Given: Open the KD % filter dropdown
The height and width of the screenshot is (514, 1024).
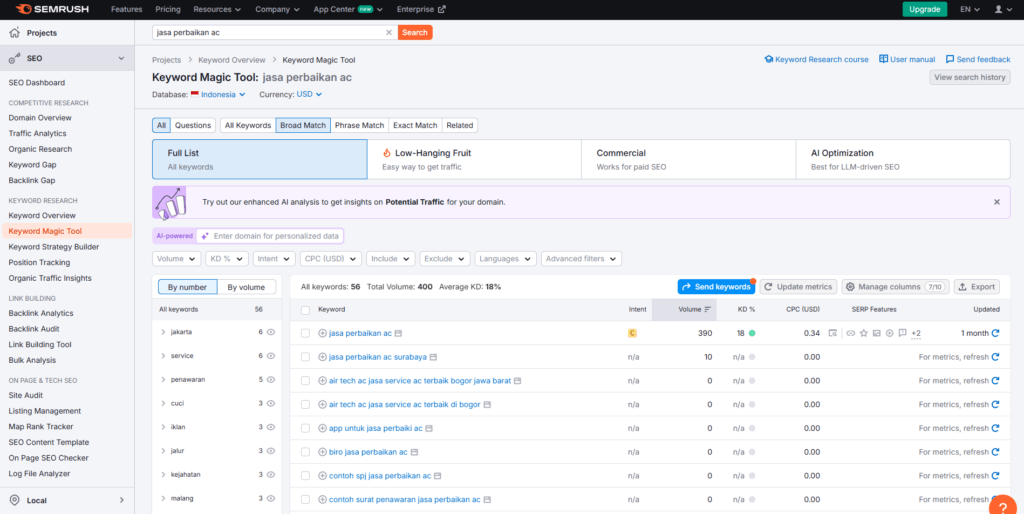Looking at the screenshot, I should (227, 259).
